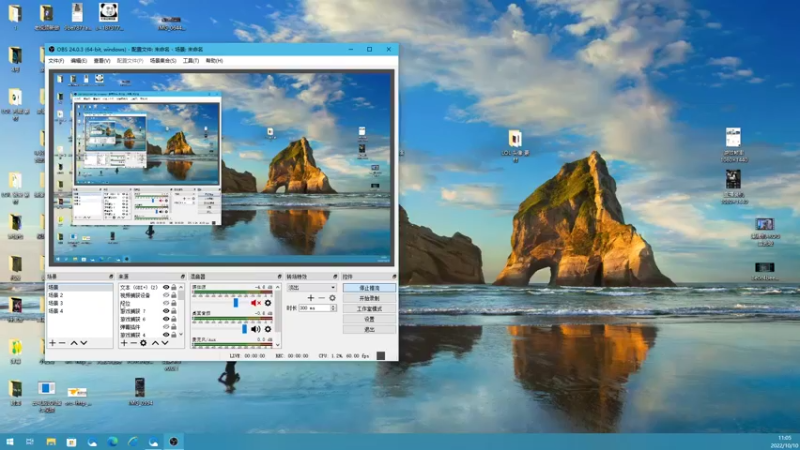Open the 查看(V) menu

click(102, 61)
